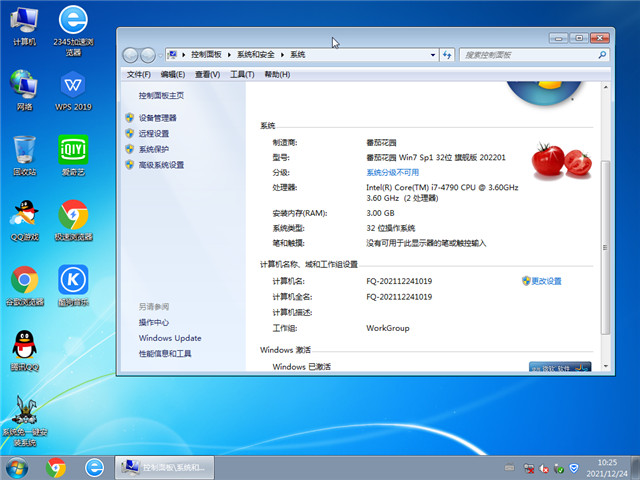Click the 系统分级不可用 link
The height and width of the screenshot is (480, 640).
pyautogui.click(x=393, y=172)
